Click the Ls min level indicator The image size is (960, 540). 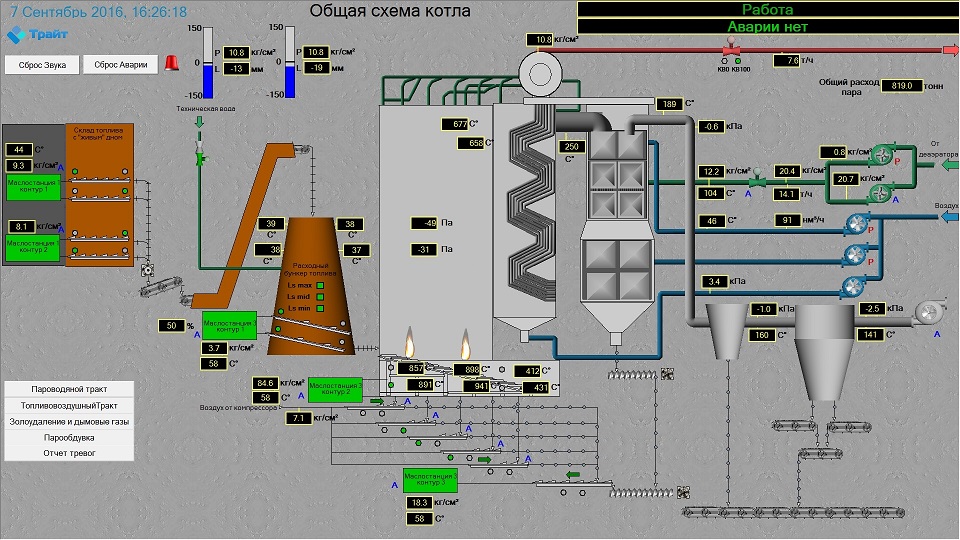(x=320, y=309)
